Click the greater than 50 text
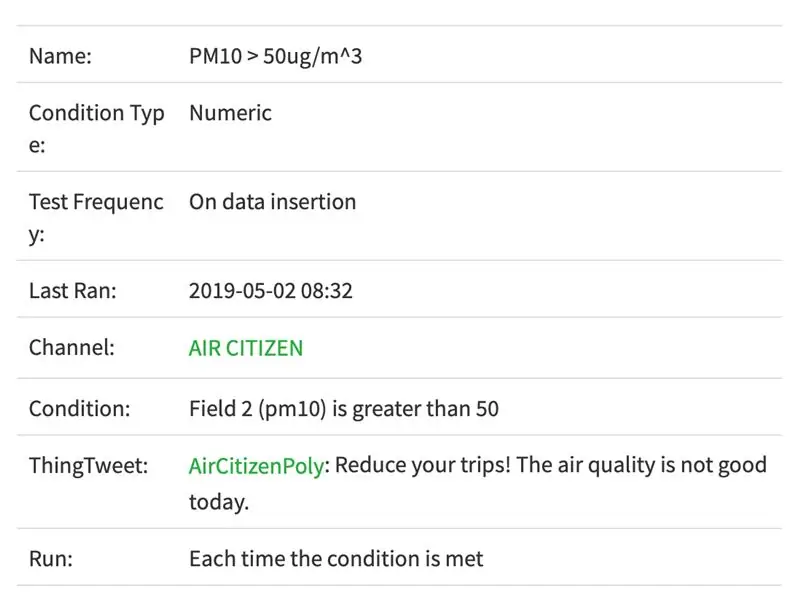The width and height of the screenshot is (800, 596). (426, 410)
